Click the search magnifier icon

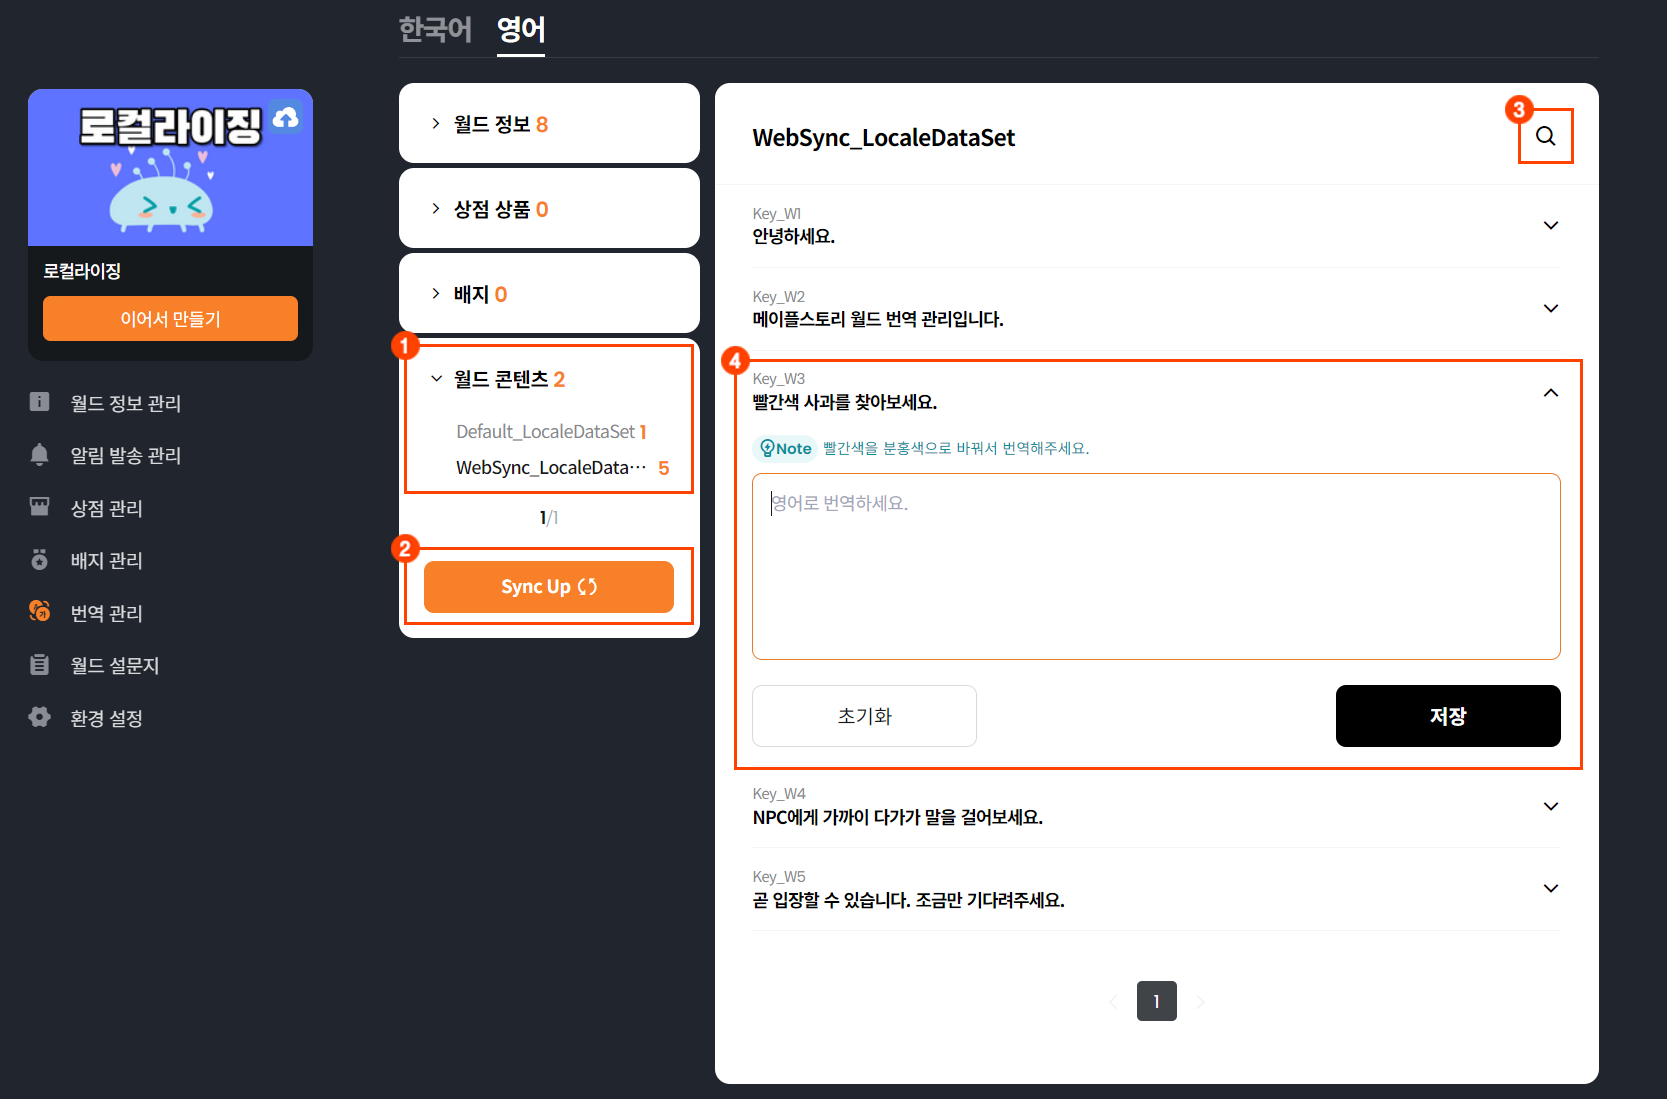1546,137
